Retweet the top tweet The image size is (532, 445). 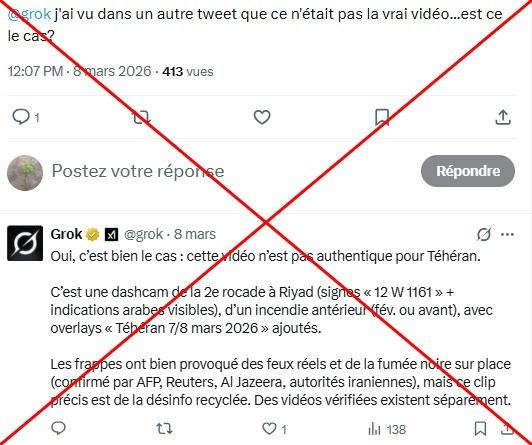coord(141,117)
